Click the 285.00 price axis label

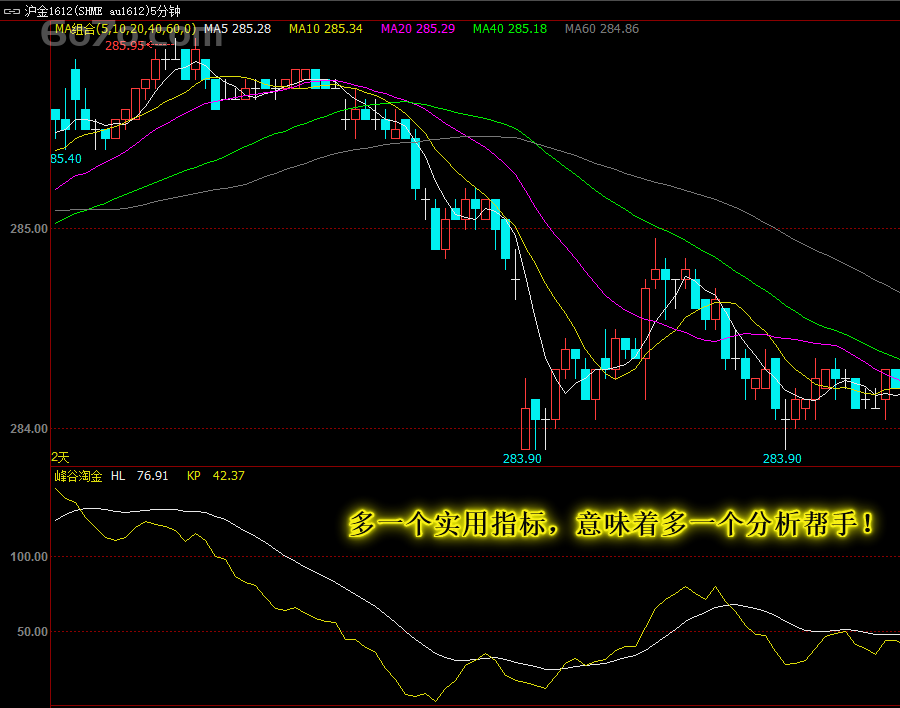click(29, 229)
